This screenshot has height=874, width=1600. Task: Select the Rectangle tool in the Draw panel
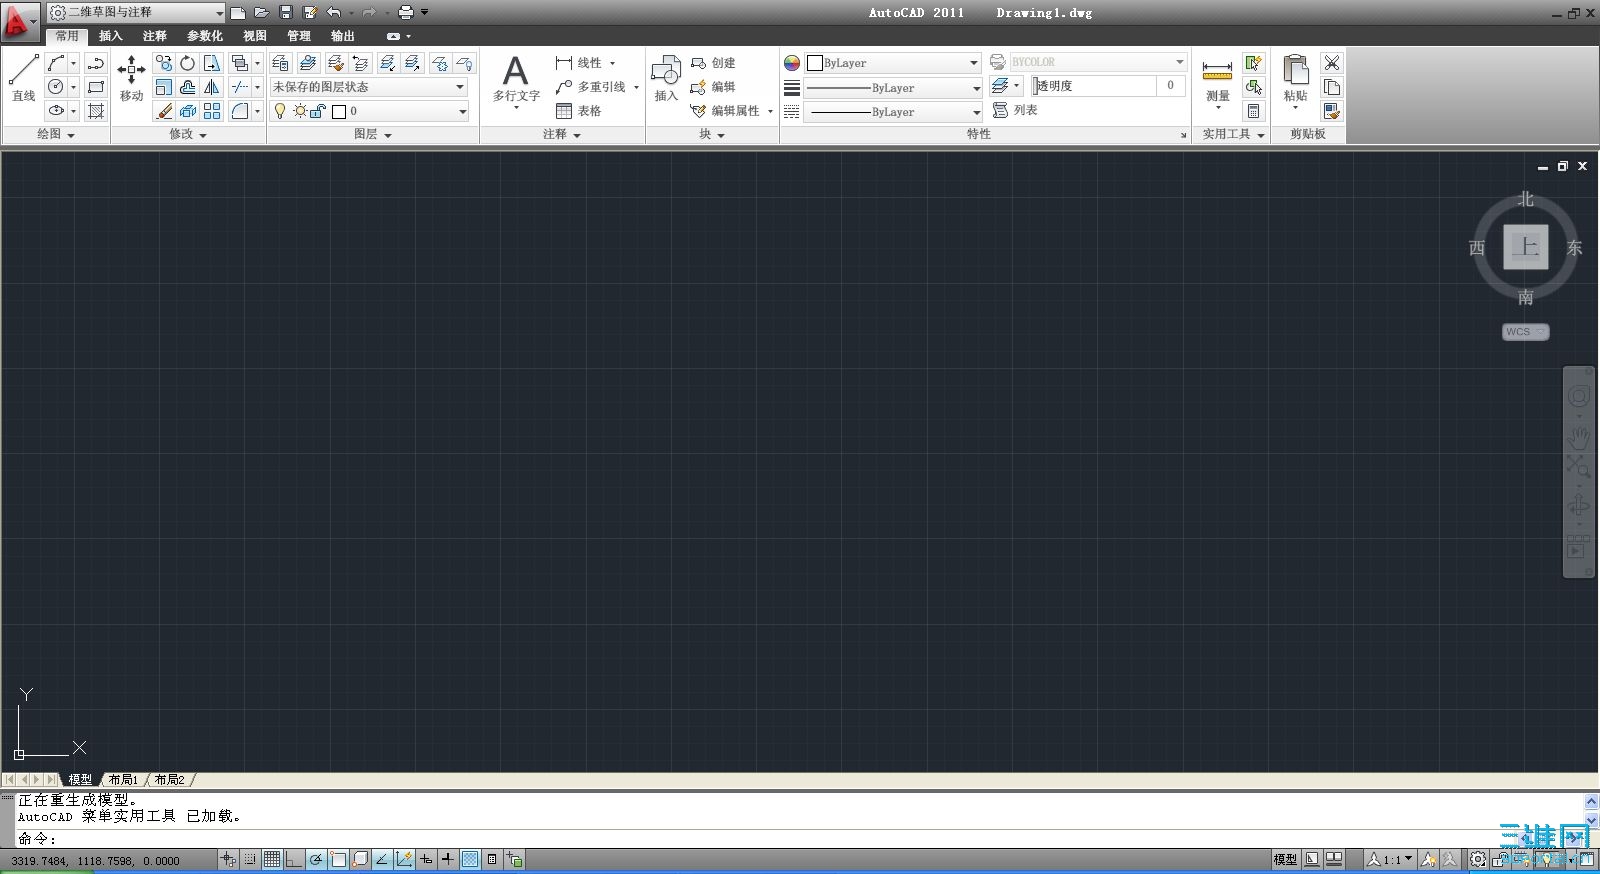click(x=96, y=87)
